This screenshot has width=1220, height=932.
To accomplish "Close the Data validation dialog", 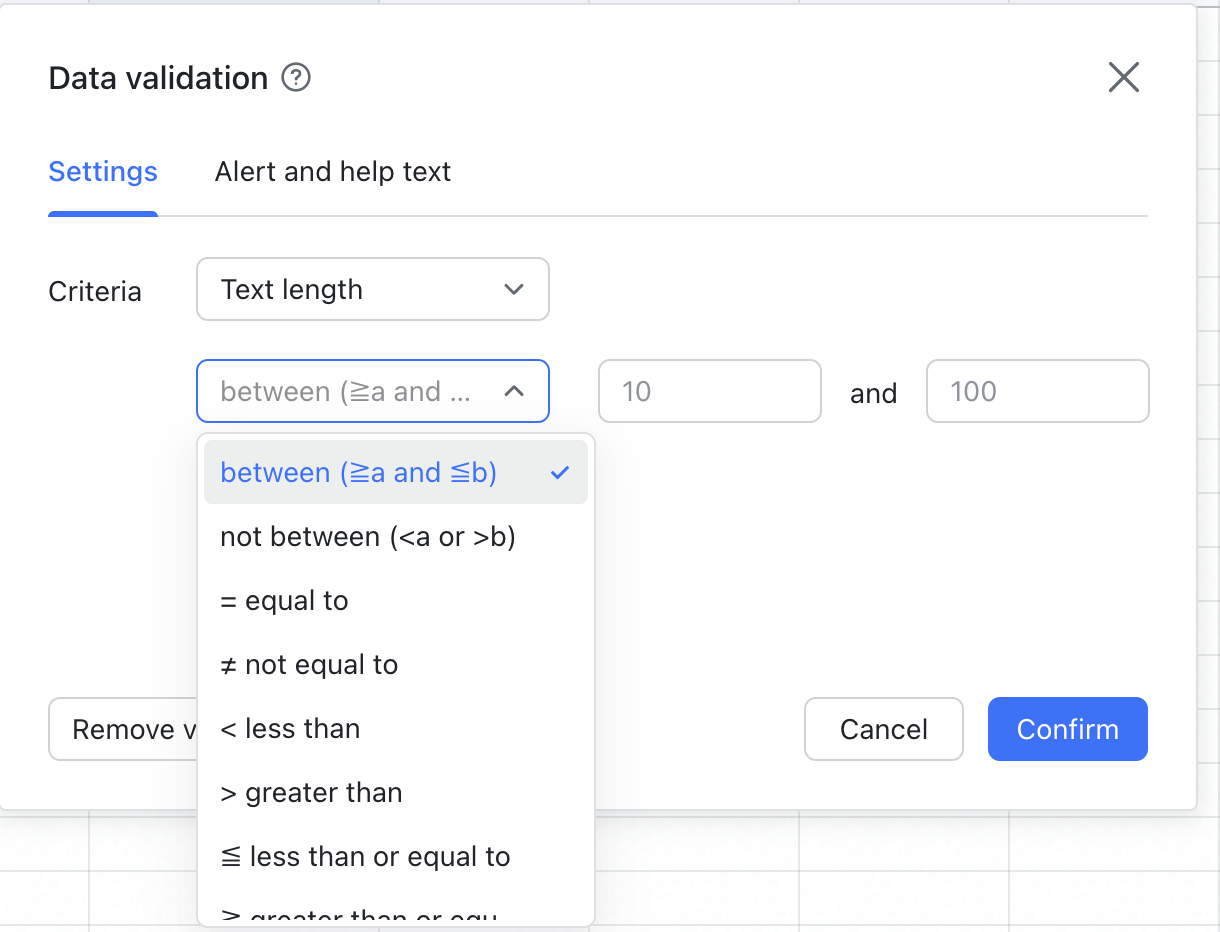I will click(1123, 77).
